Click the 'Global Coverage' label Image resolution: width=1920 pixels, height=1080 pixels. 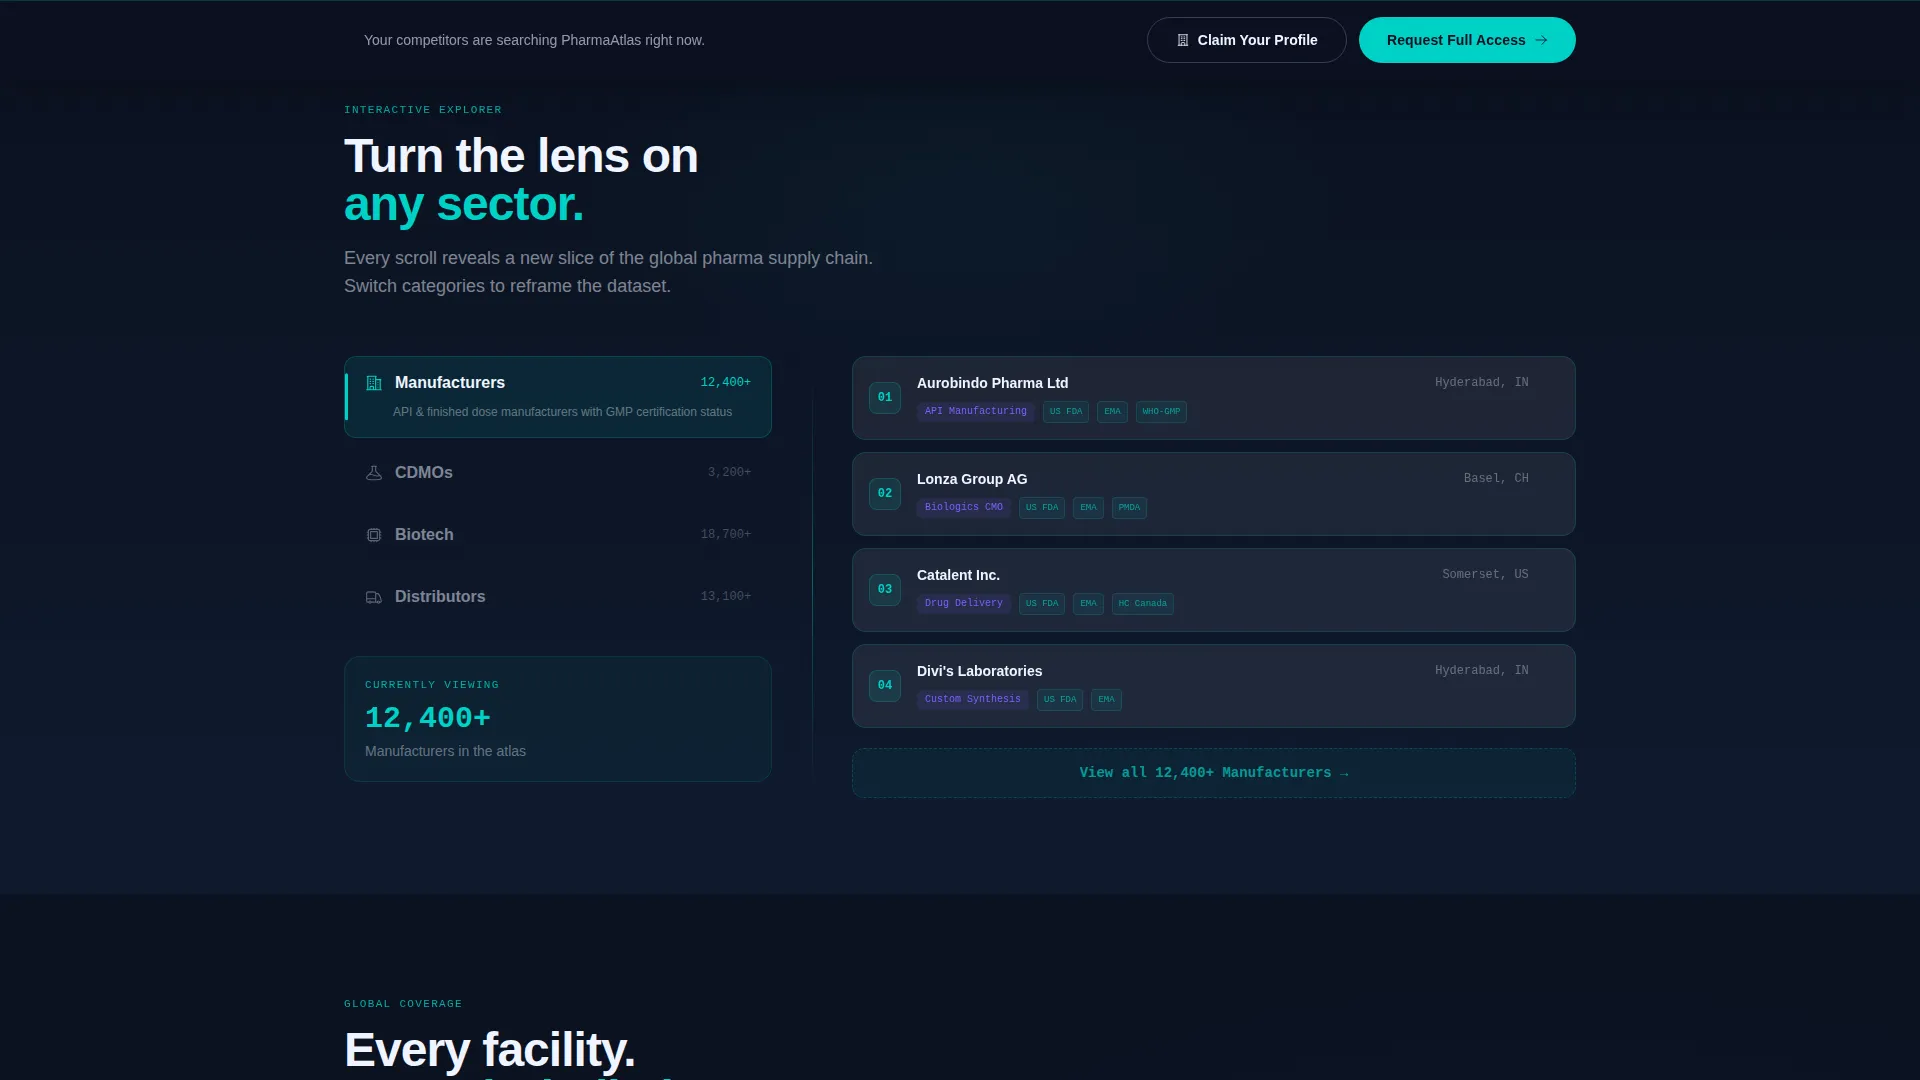[403, 1004]
